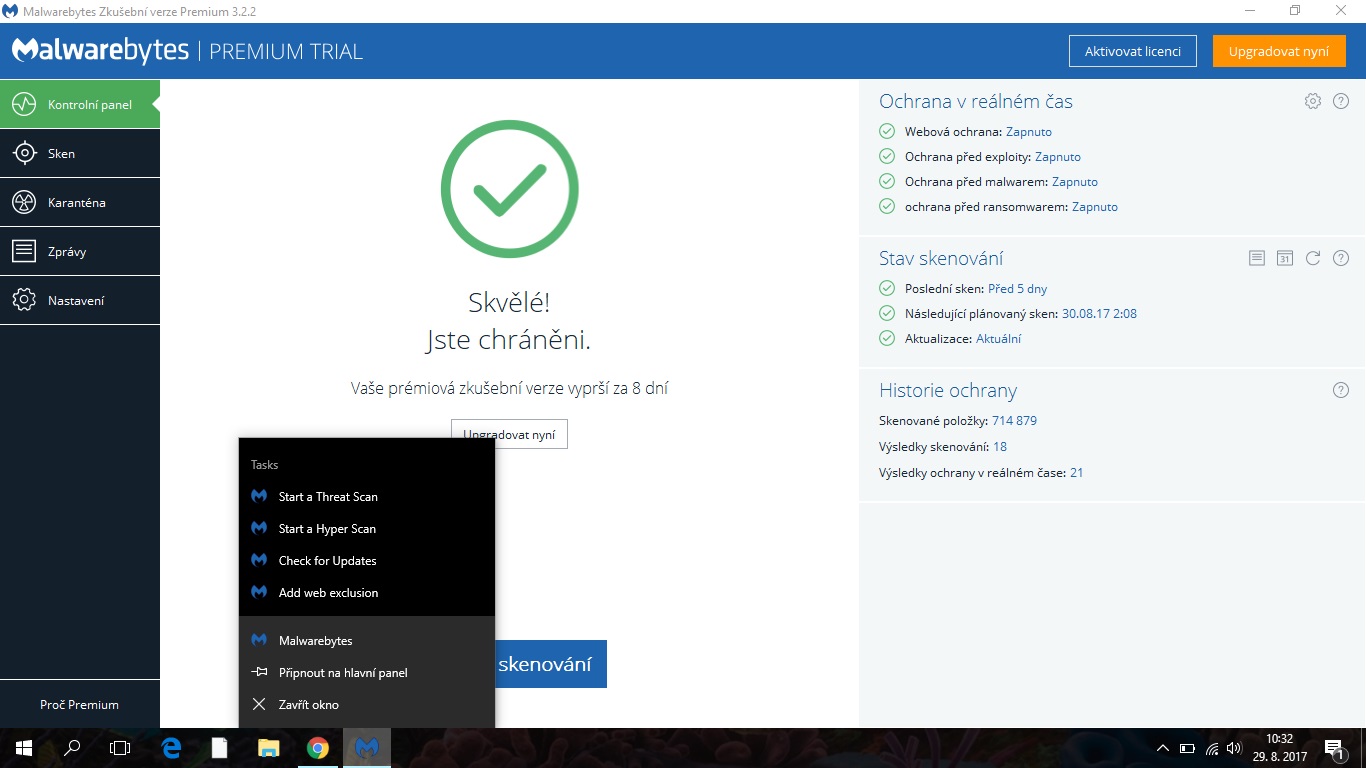Click help icon beside real-time protection header
Image resolution: width=1366 pixels, height=768 pixels.
1341,101
